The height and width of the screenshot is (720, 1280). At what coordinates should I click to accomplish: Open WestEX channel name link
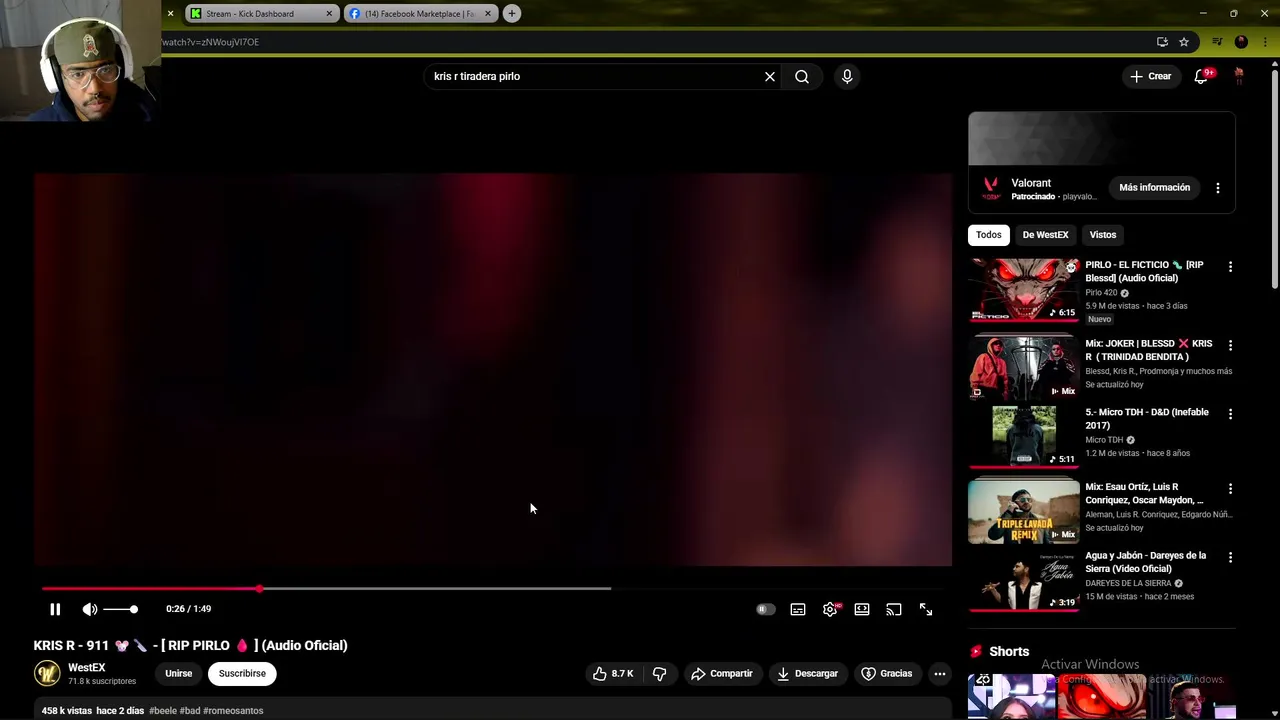pos(86,667)
